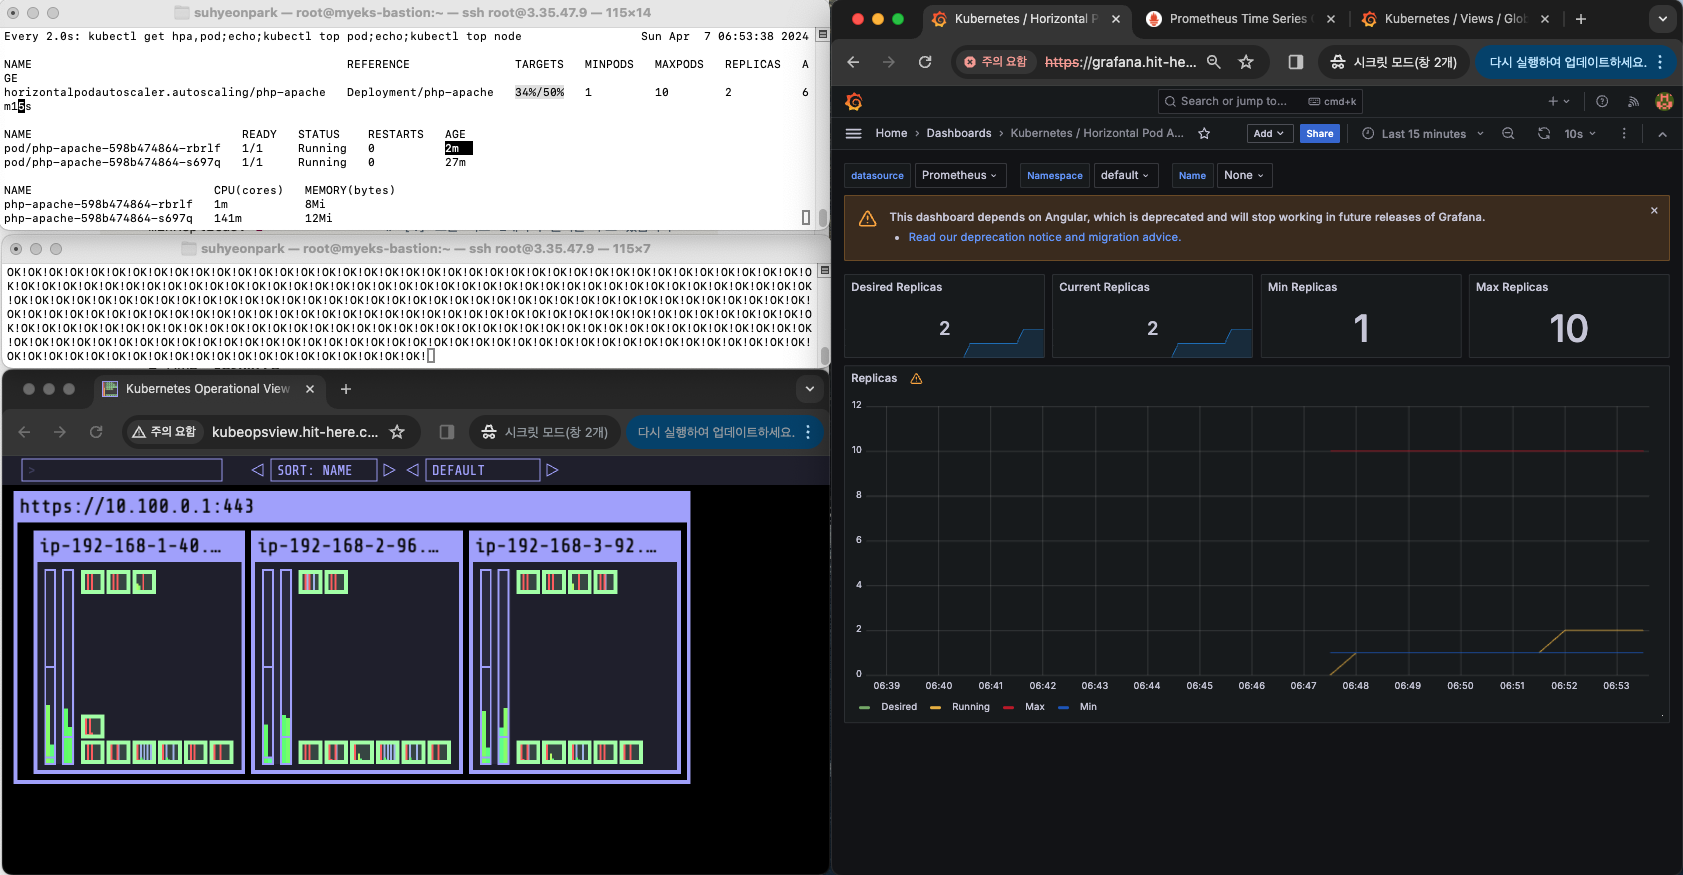Click node ip-192-168-1-40 header
Screen dimensions: 1683x875
tap(141, 546)
